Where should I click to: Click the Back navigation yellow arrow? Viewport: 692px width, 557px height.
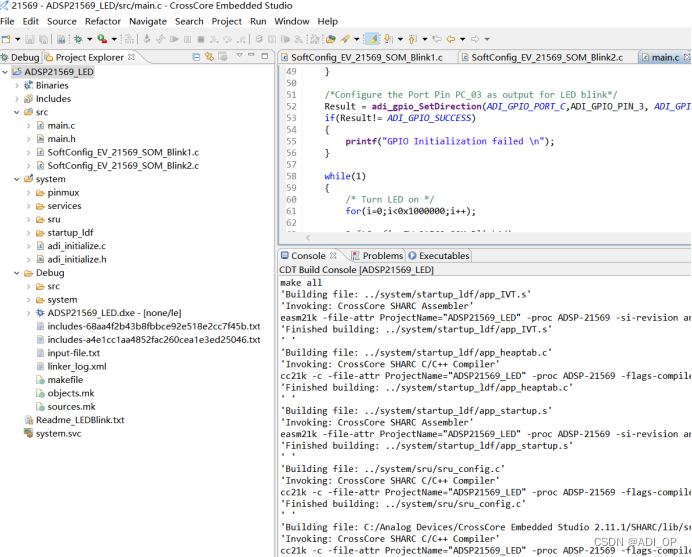point(451,39)
